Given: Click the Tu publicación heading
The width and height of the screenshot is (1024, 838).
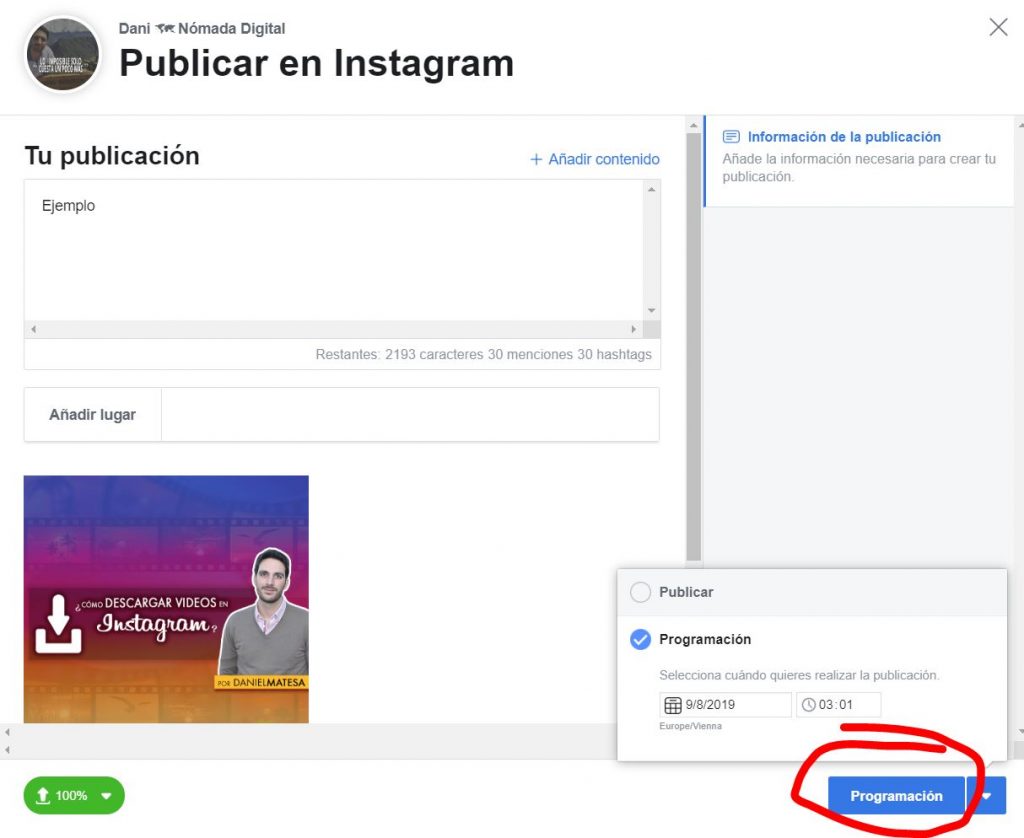Looking at the screenshot, I should [x=112, y=156].
